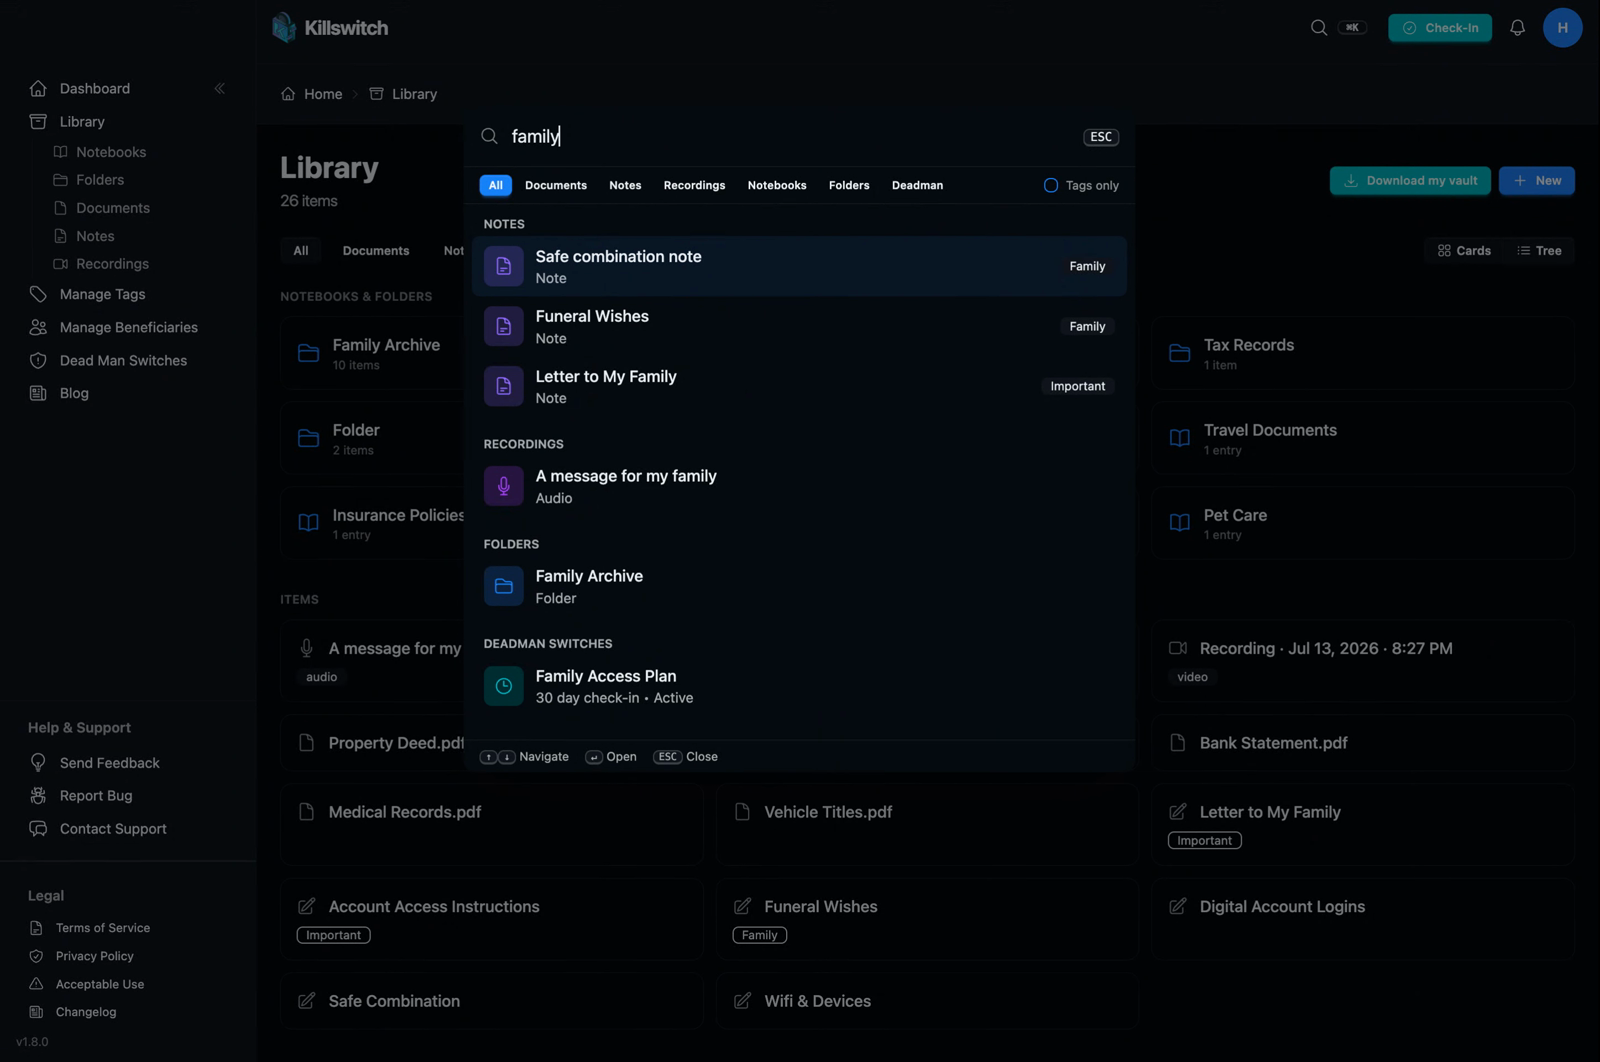Close search with the ESC badge
Viewport: 1600px width, 1062px height.
pos(1101,137)
